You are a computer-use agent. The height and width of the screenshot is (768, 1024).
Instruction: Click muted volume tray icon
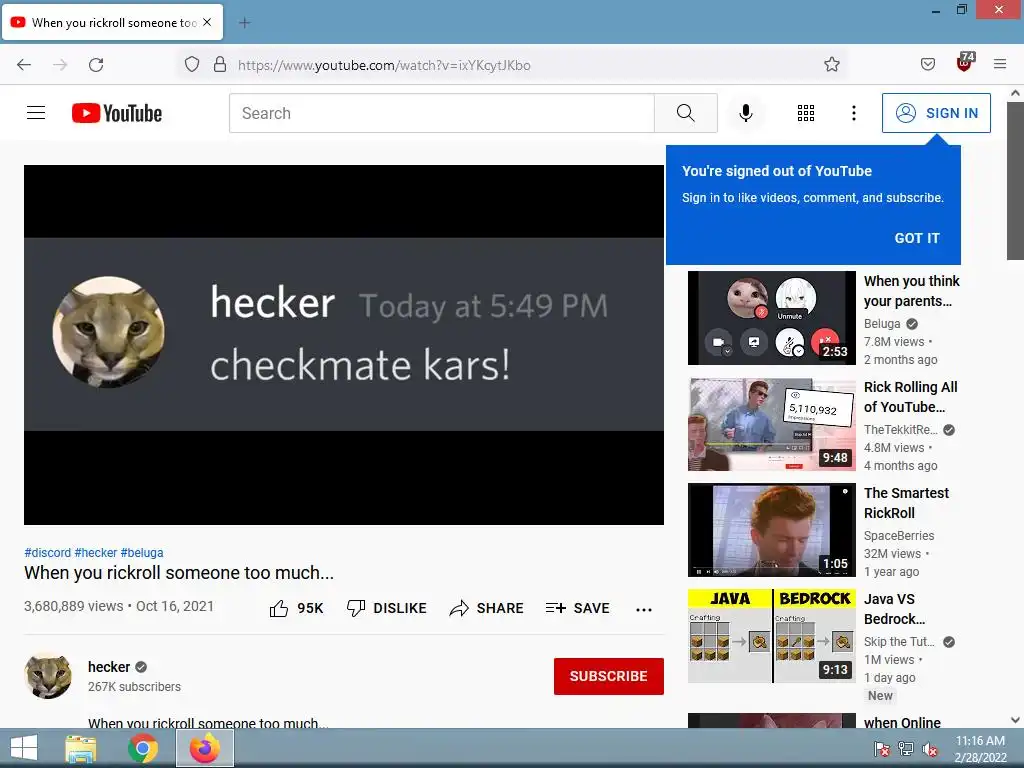coord(930,749)
